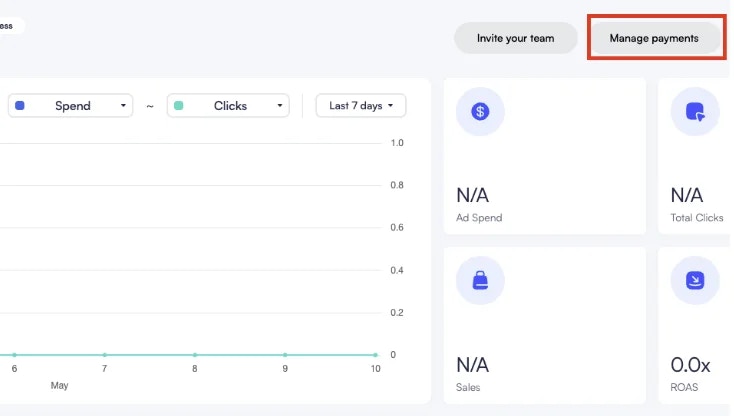This screenshot has width=734, height=416.
Task: Change the Last 7 days date range
Action: [x=361, y=106]
